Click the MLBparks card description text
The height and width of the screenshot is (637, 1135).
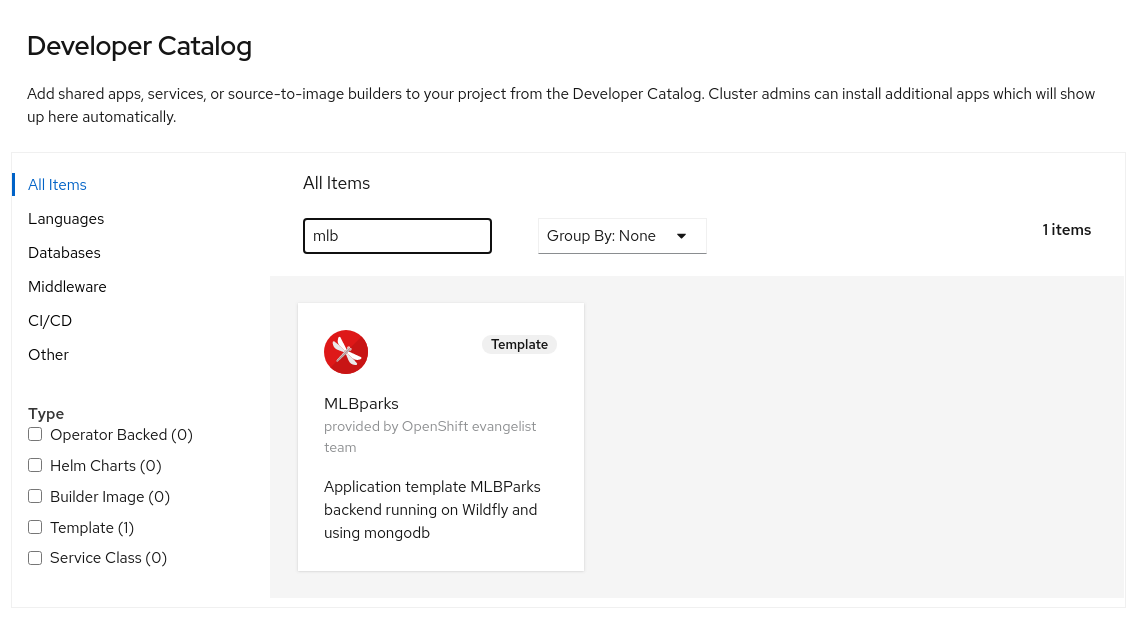432,509
